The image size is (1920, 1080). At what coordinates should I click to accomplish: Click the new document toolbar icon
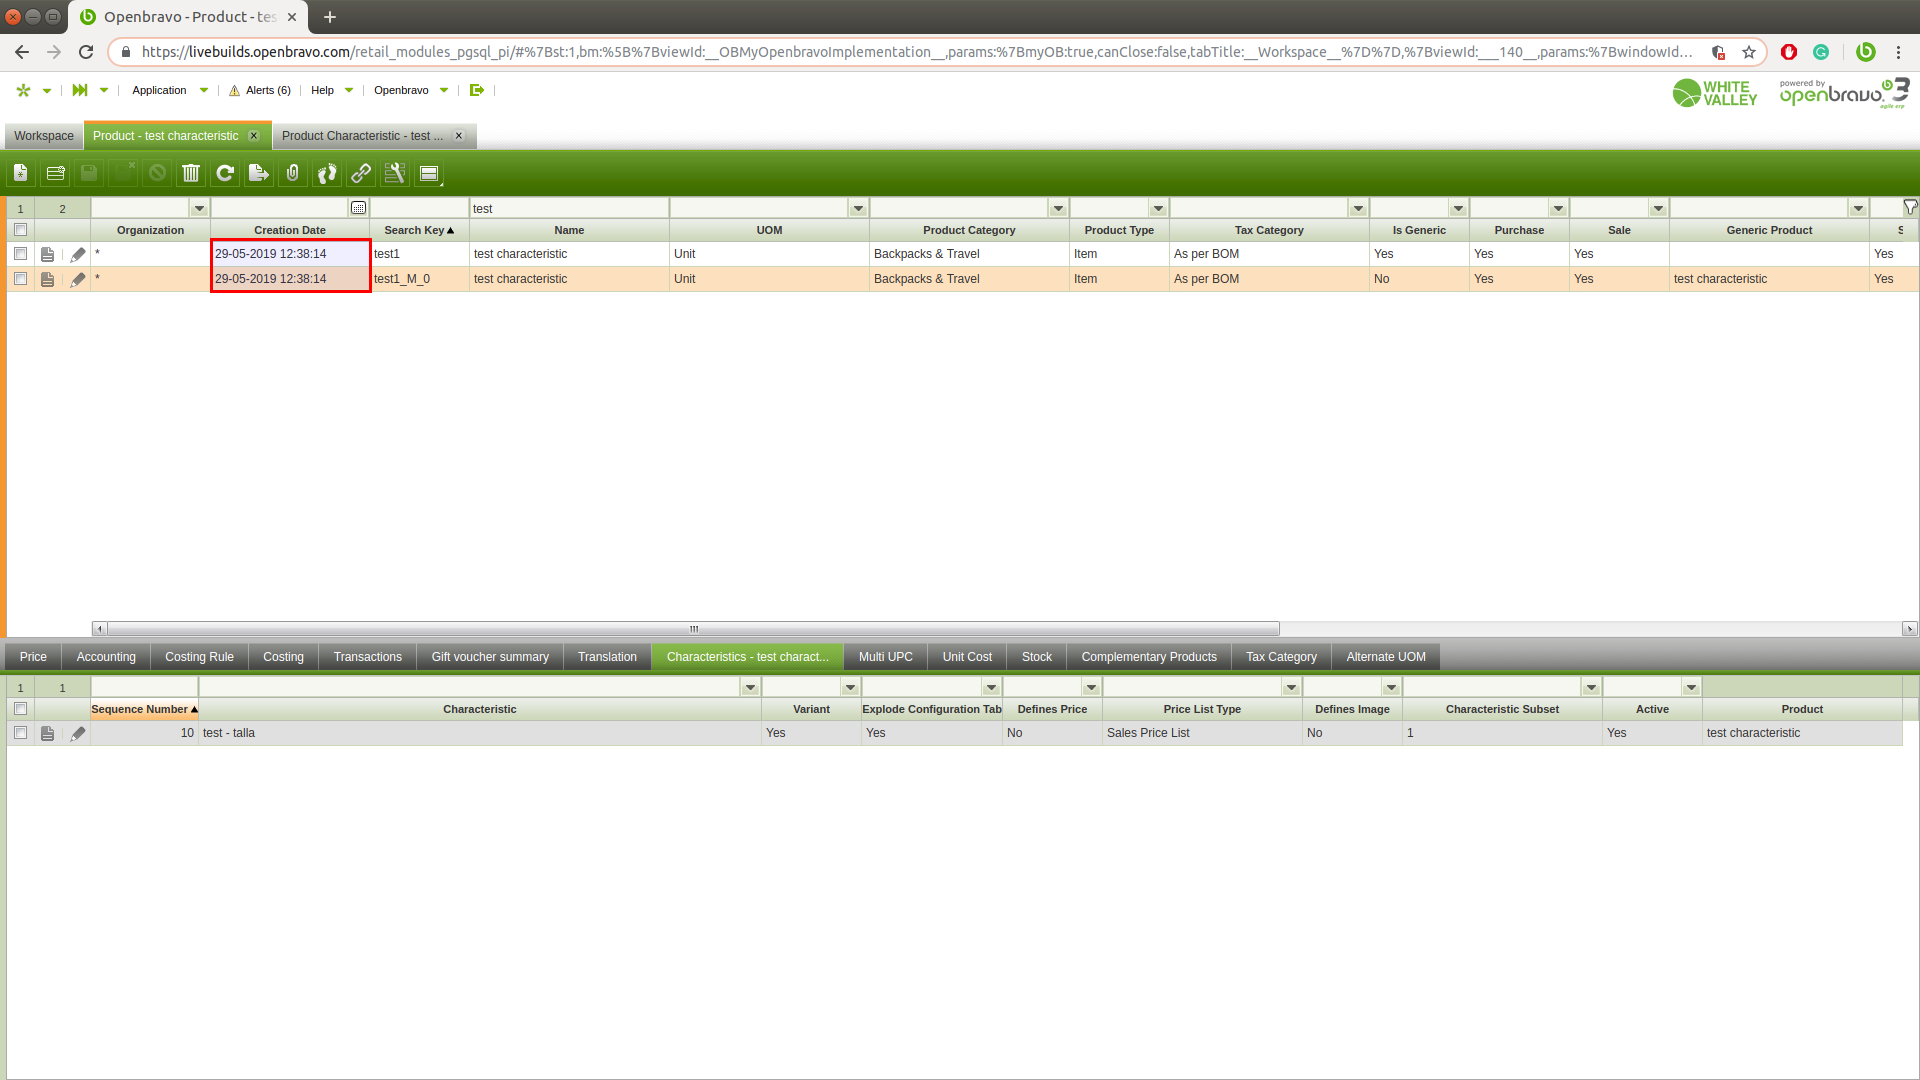coord(21,173)
